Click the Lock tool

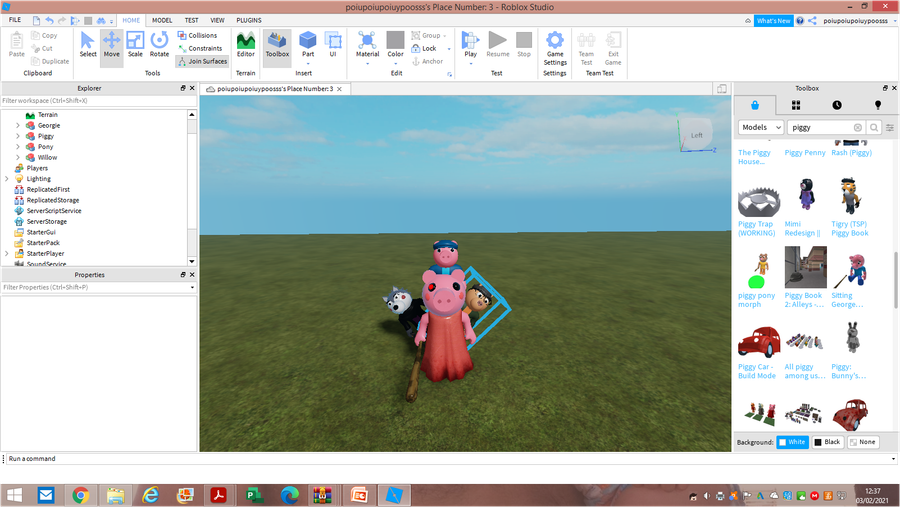424,49
